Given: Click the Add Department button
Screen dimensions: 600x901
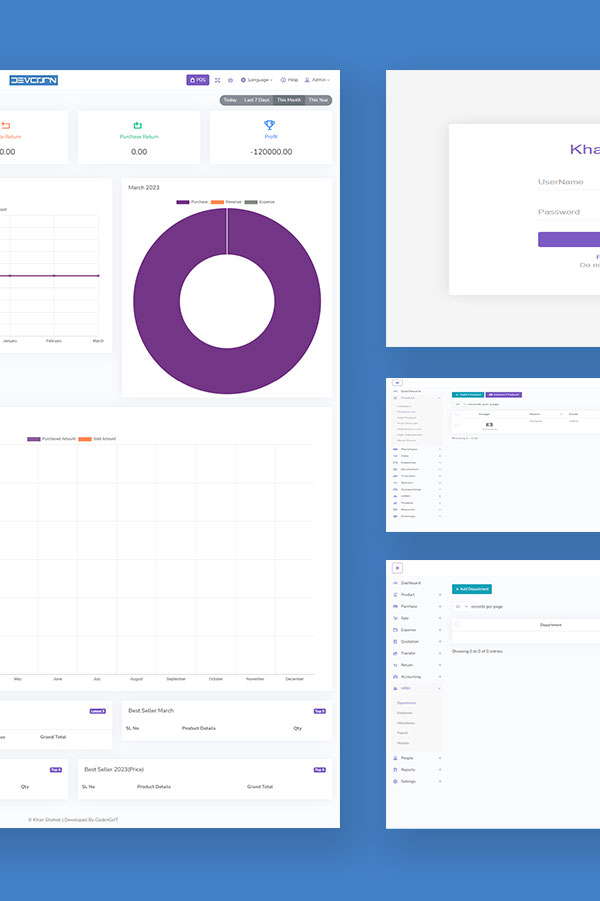Looking at the screenshot, I should click(472, 589).
